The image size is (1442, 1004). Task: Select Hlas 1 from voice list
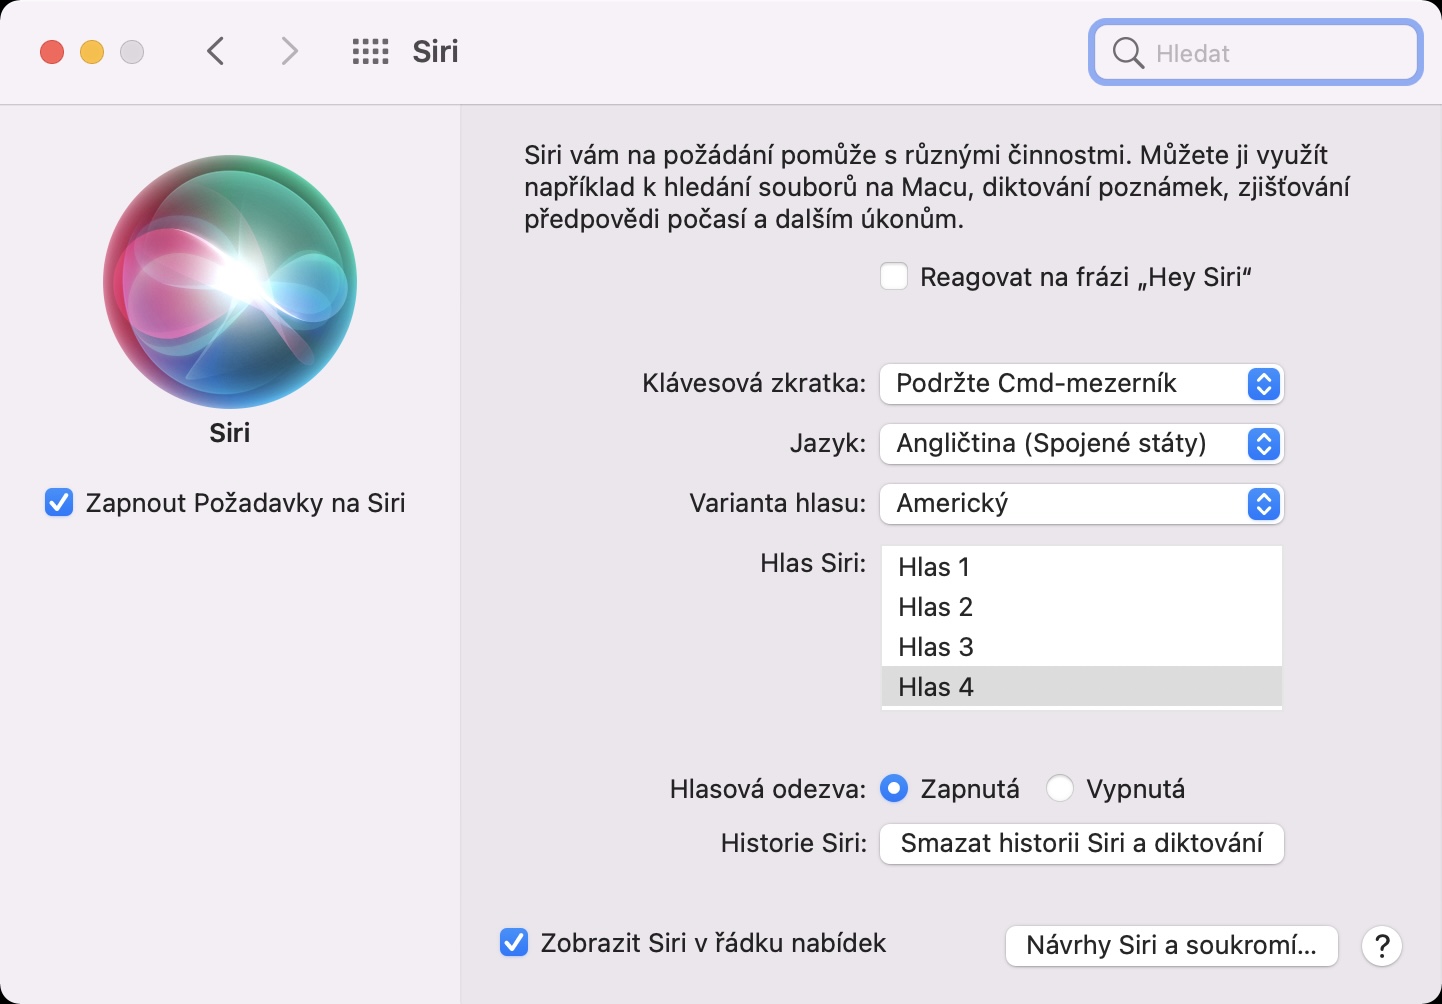coord(935,567)
